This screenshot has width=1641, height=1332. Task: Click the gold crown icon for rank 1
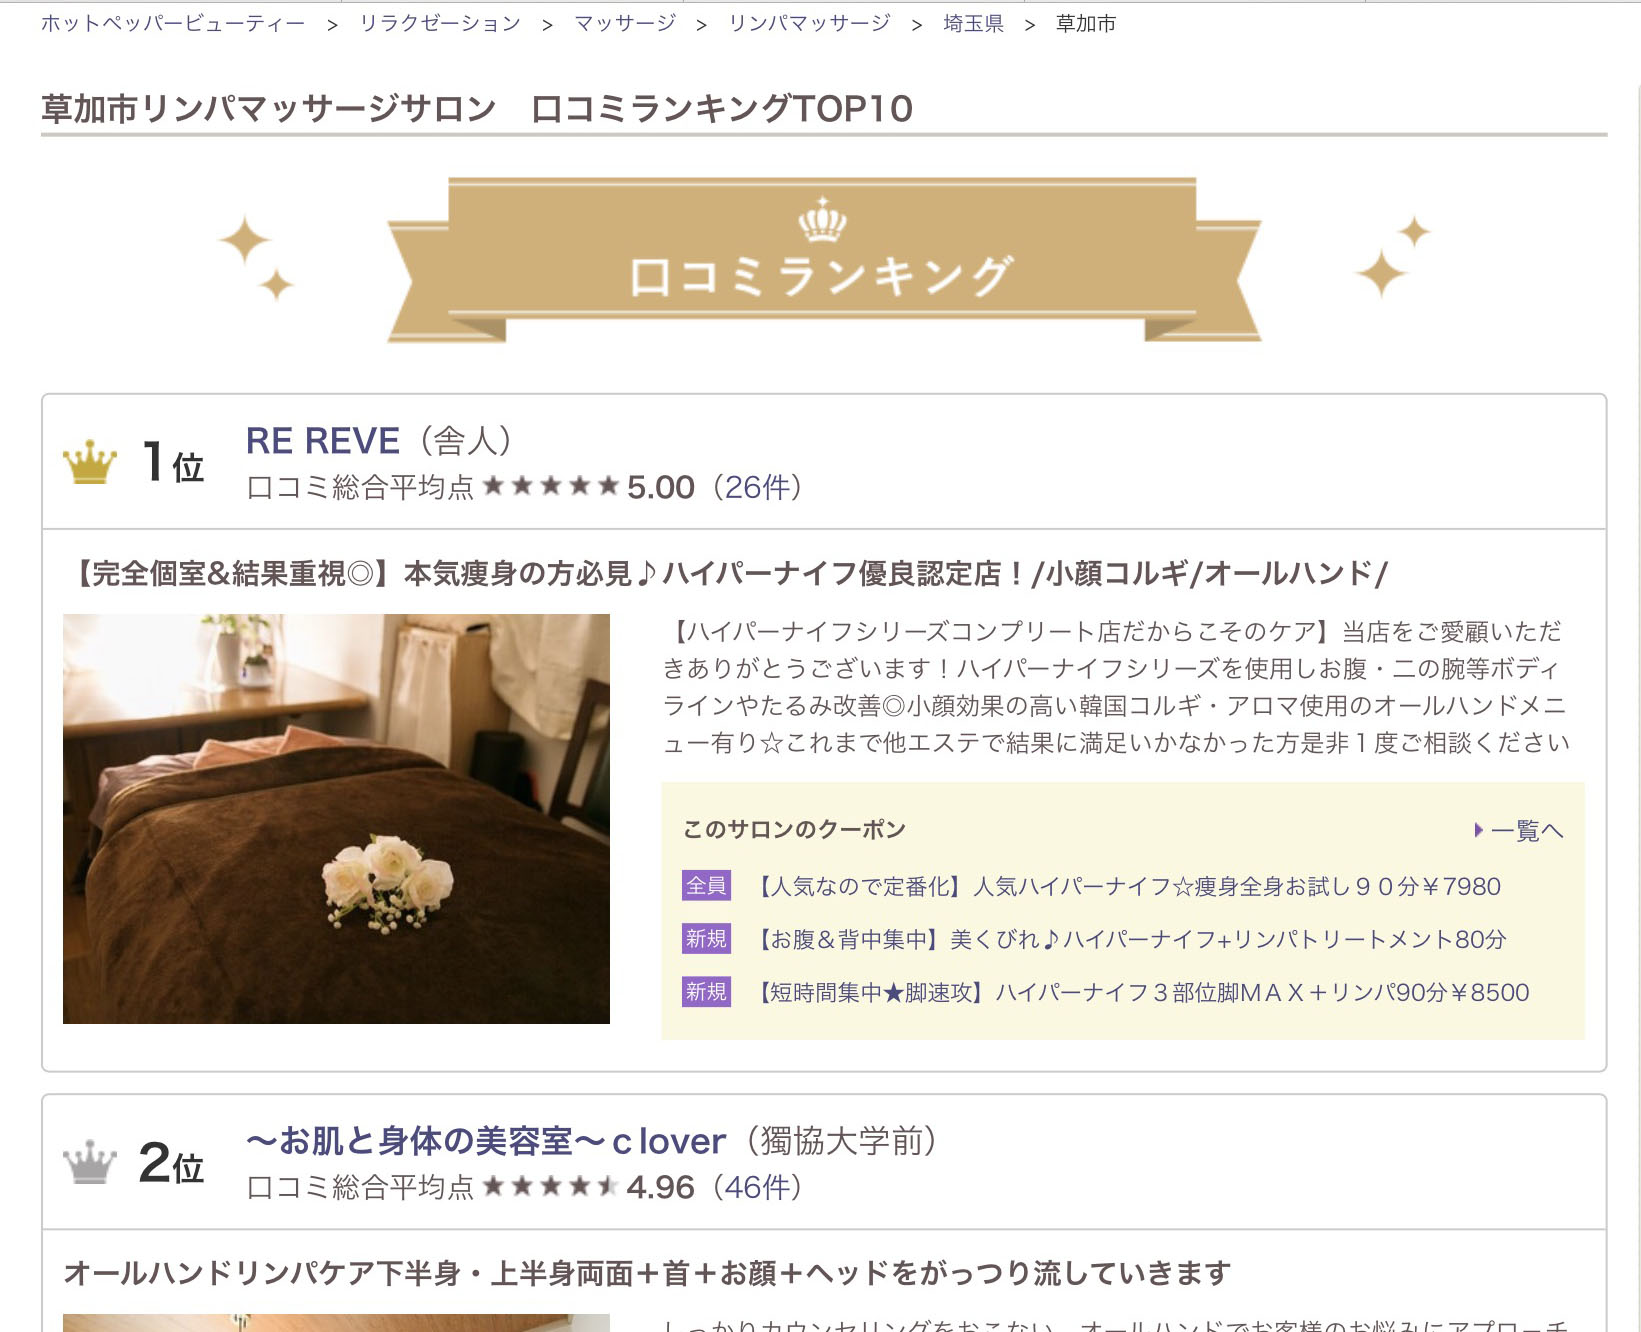coord(90,462)
